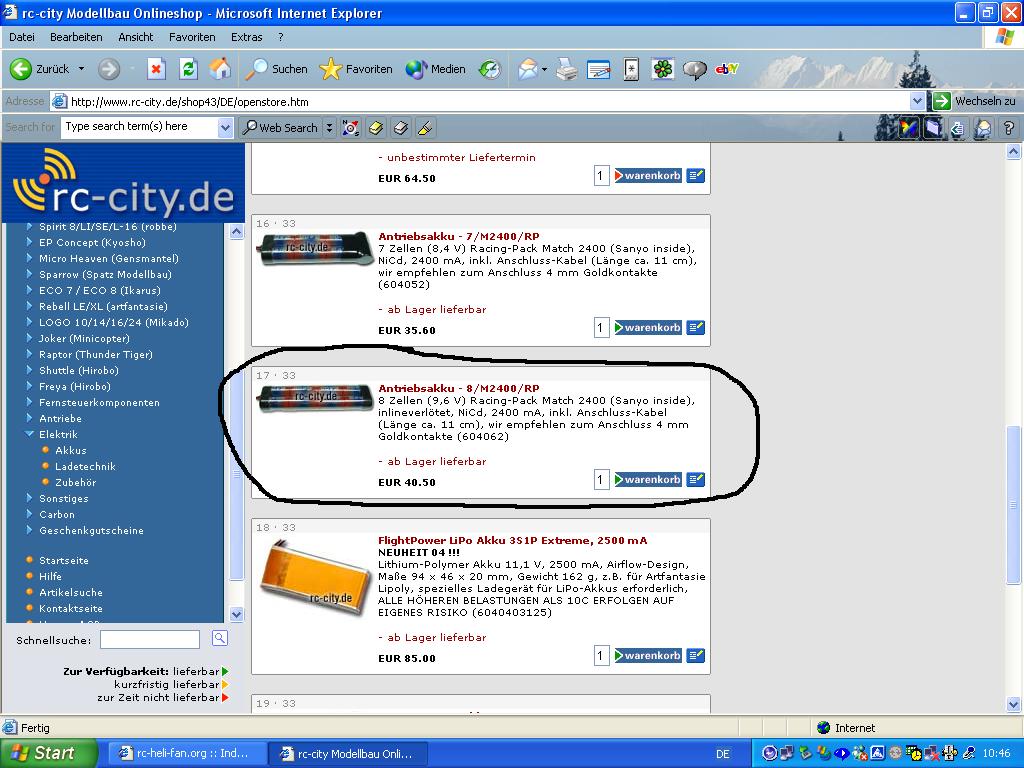
Task: Open the Kontaktseite link
Action: coord(71,608)
